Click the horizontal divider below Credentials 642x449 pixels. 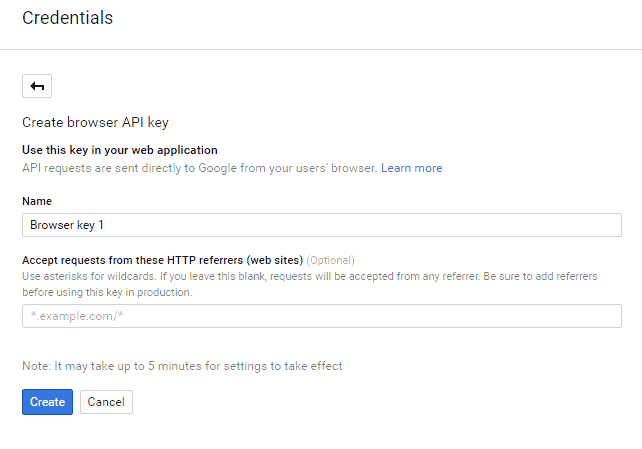[x=321, y=50]
